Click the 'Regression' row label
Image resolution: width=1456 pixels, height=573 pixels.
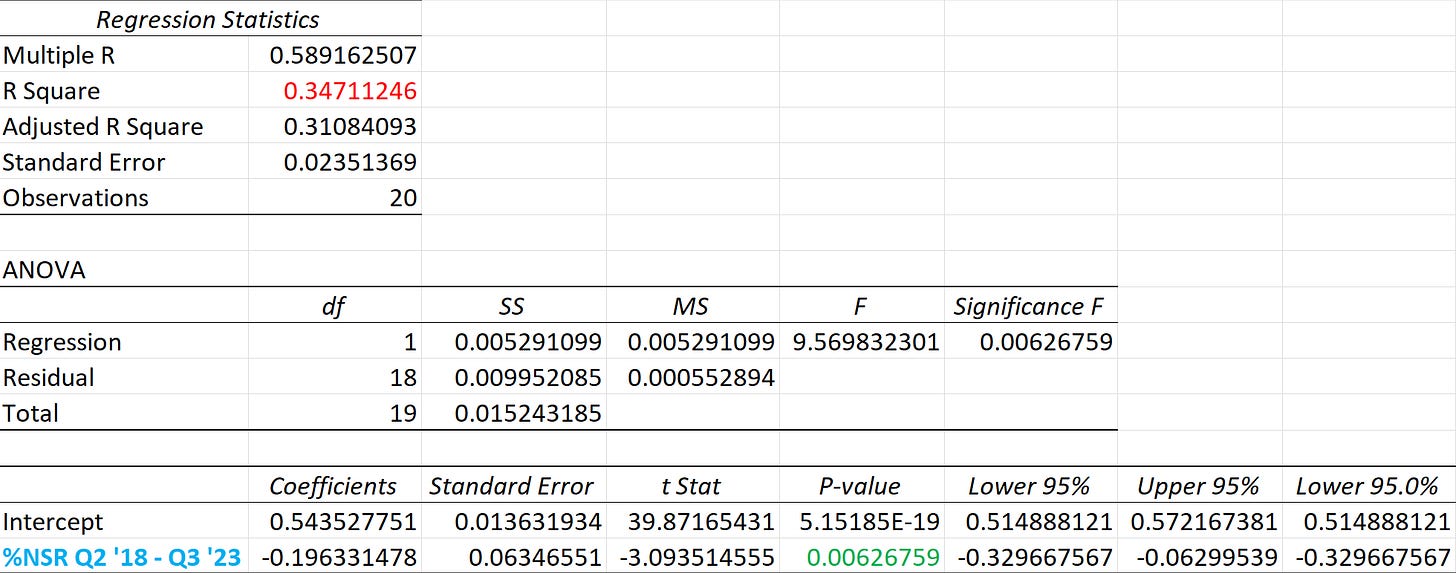[x=62, y=342]
